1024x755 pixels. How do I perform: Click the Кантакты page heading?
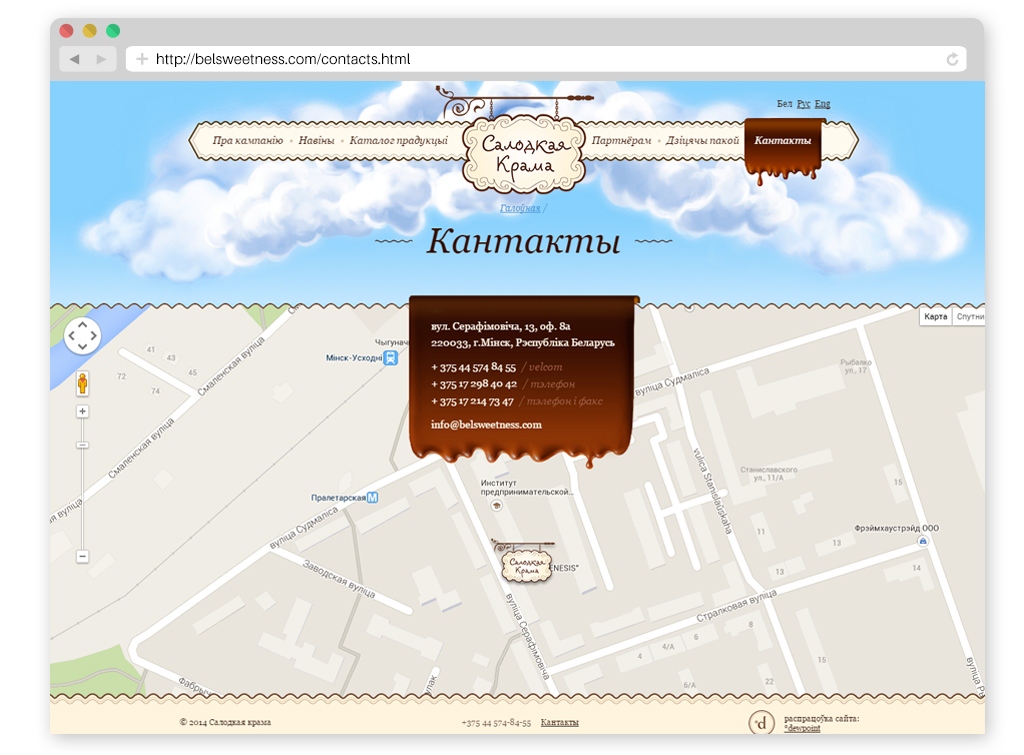click(524, 241)
